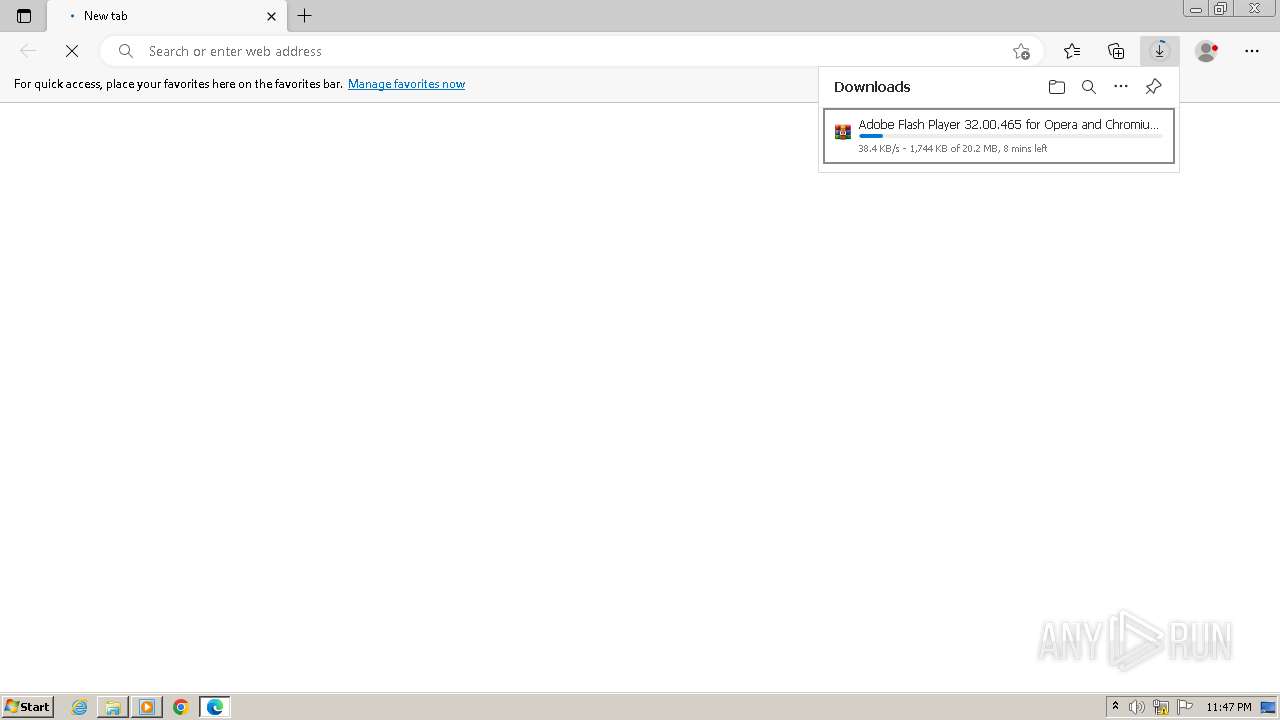Click the back navigation arrow
This screenshot has height=720, width=1280.
[28, 51]
